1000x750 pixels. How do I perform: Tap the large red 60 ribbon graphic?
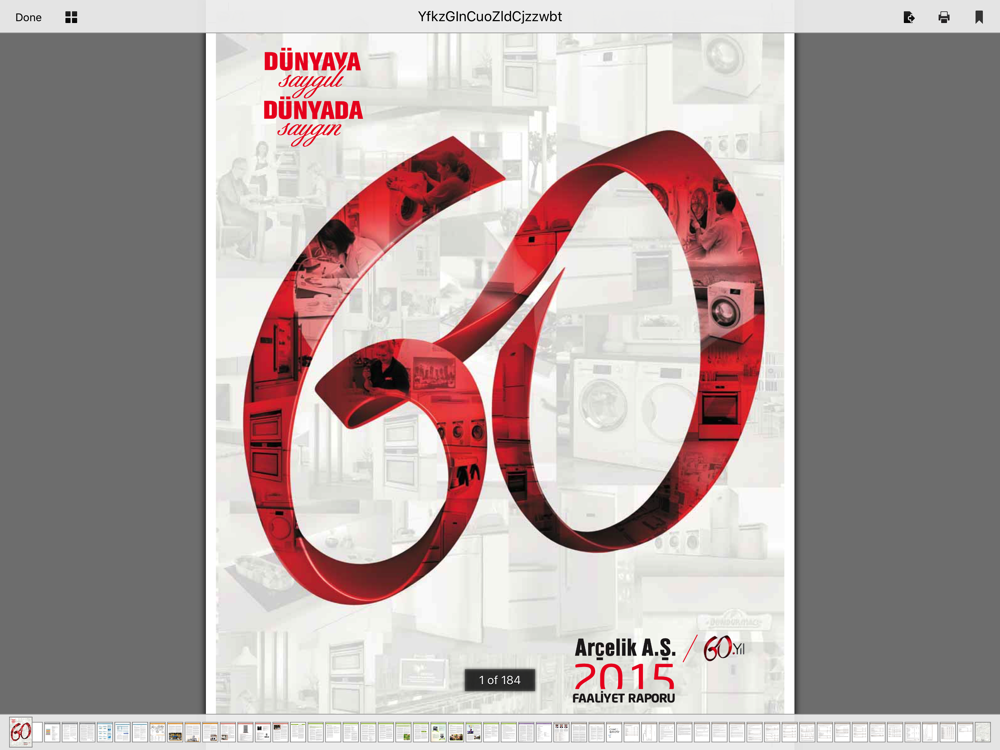click(504, 367)
